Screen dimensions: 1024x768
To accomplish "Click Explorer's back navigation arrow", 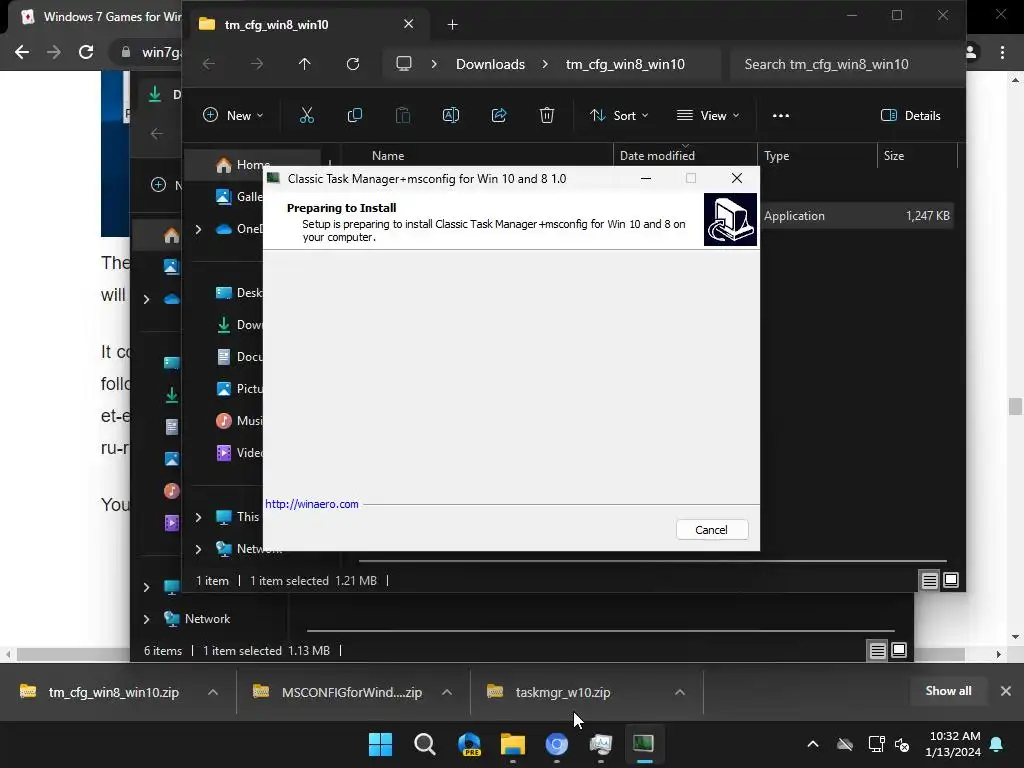I will point(208,63).
